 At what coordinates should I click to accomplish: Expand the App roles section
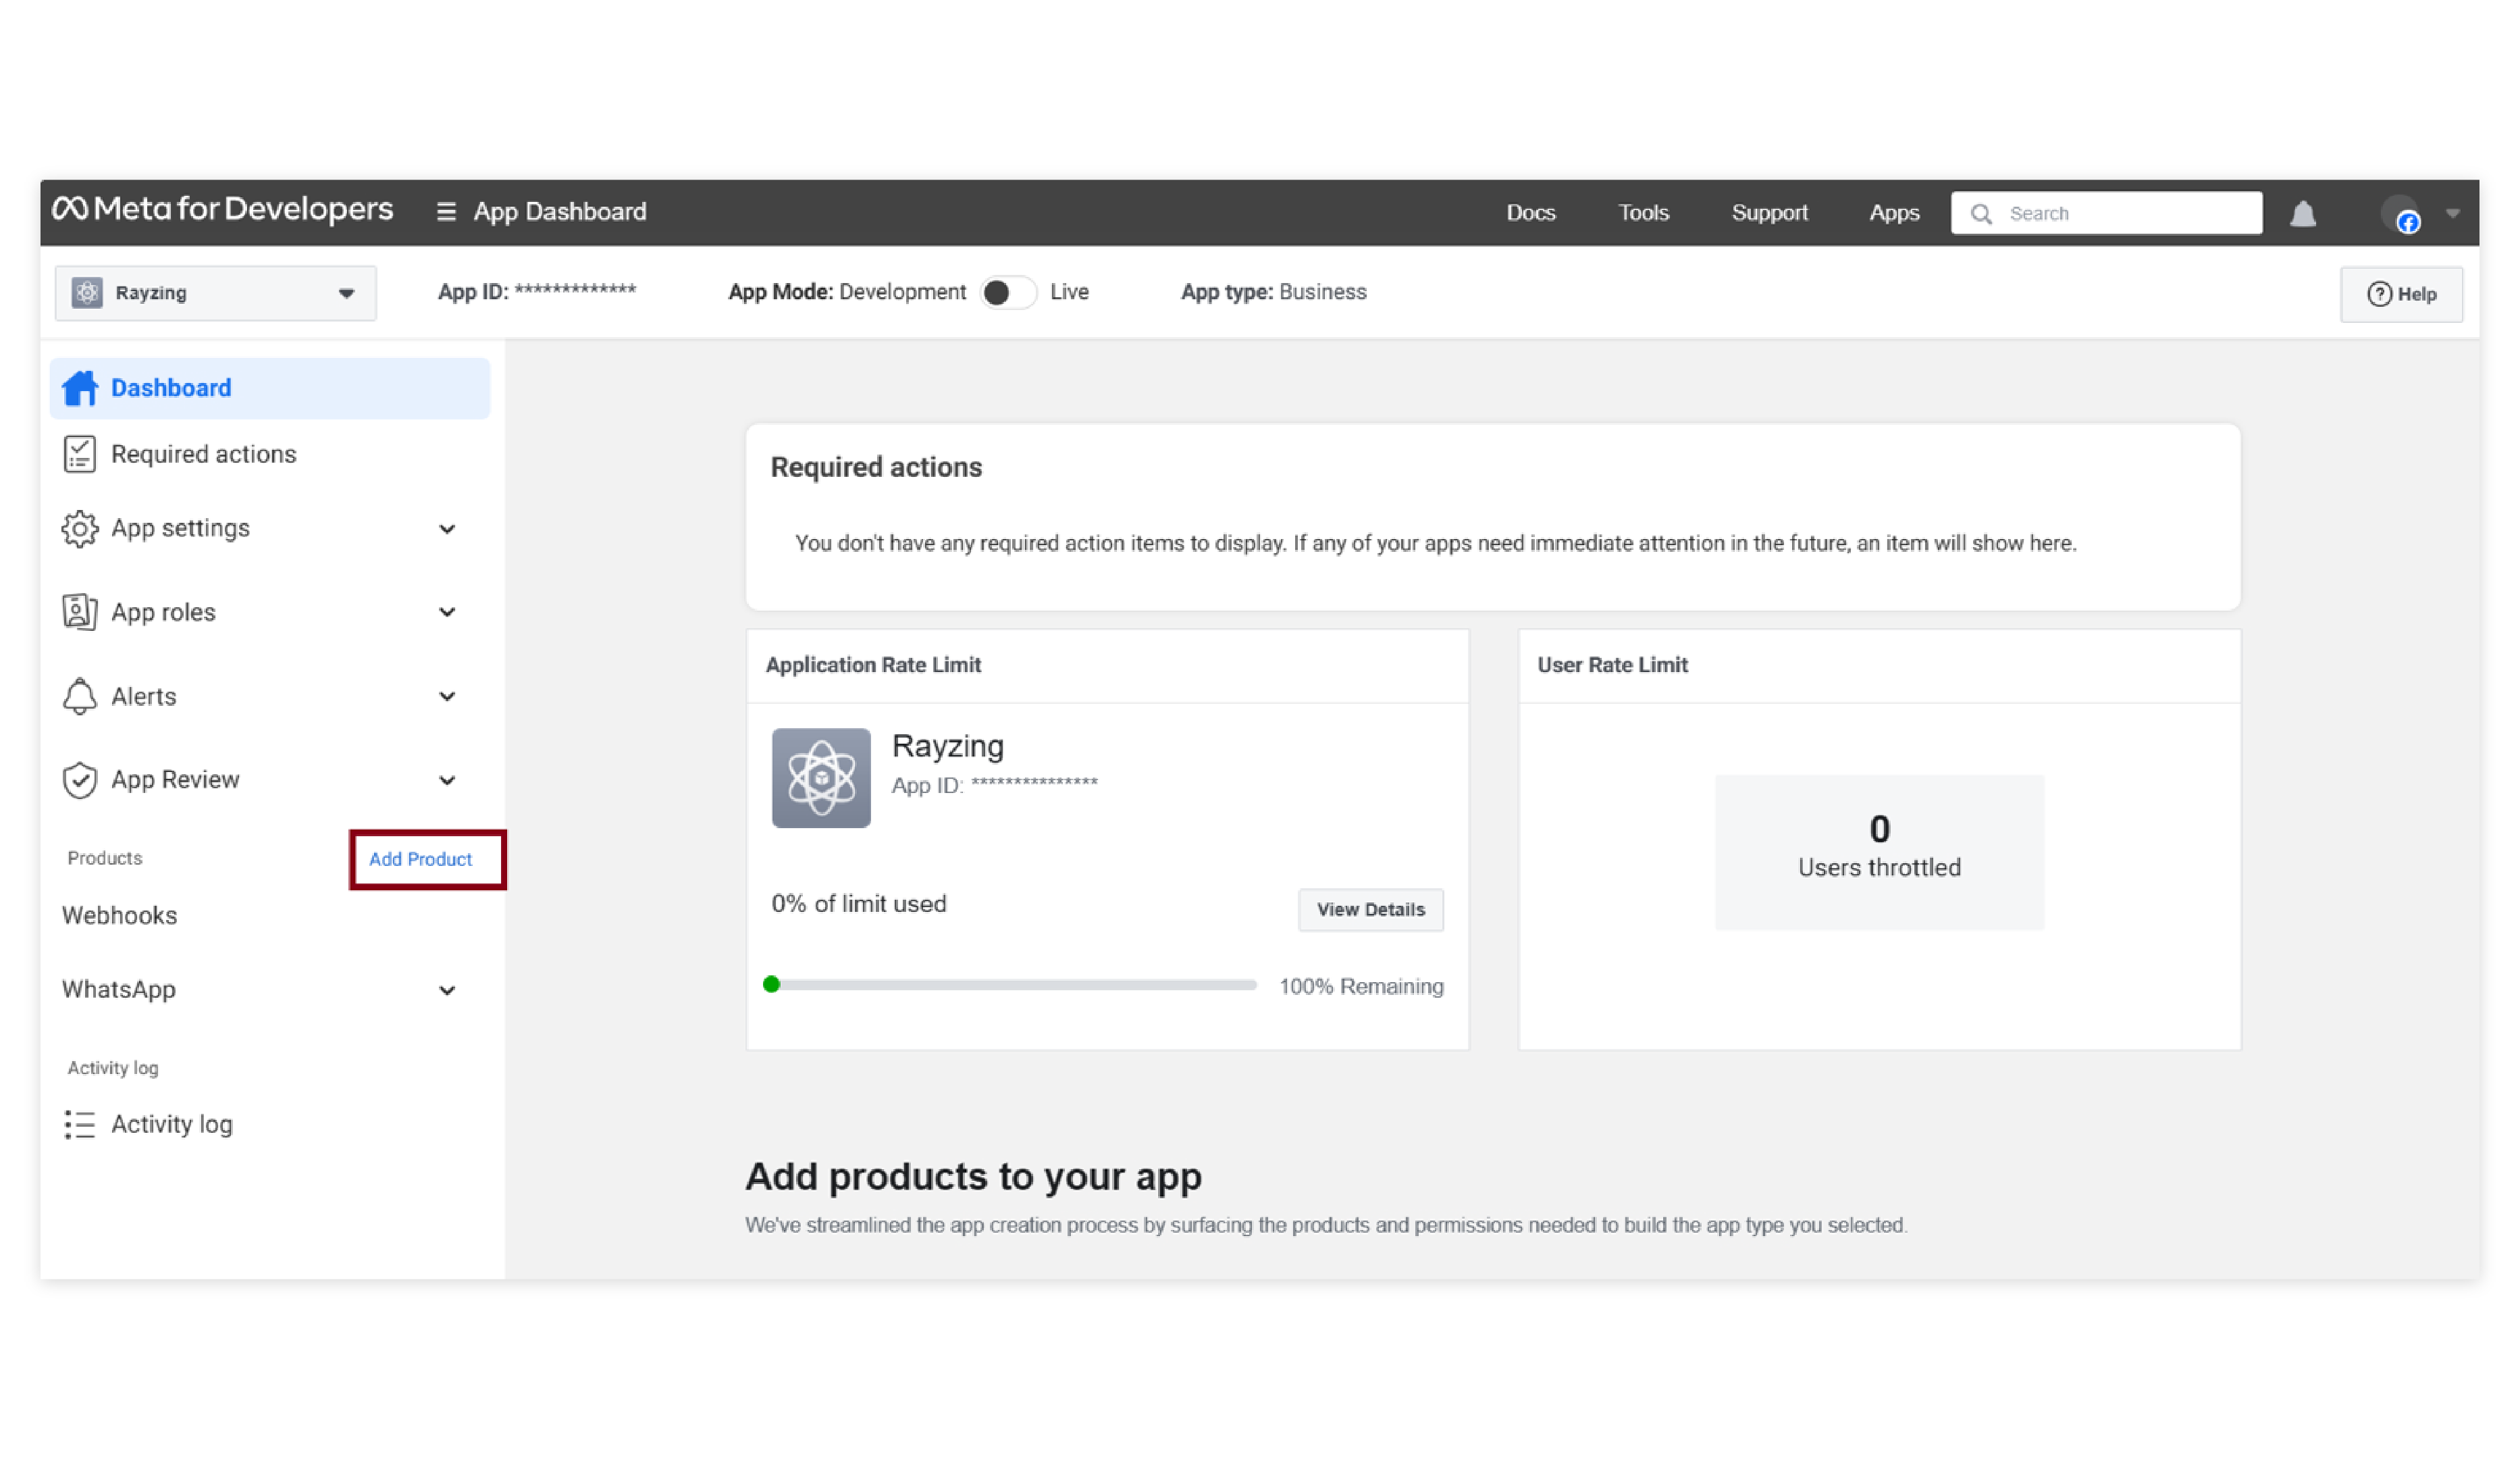[447, 612]
